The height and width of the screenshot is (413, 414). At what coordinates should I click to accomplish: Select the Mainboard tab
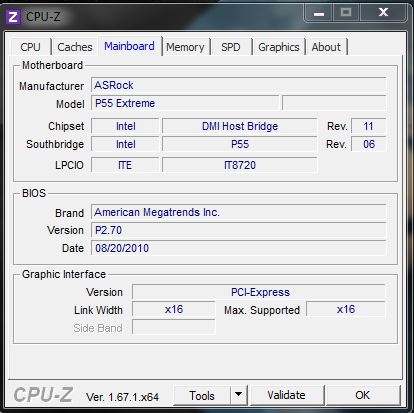(129, 46)
